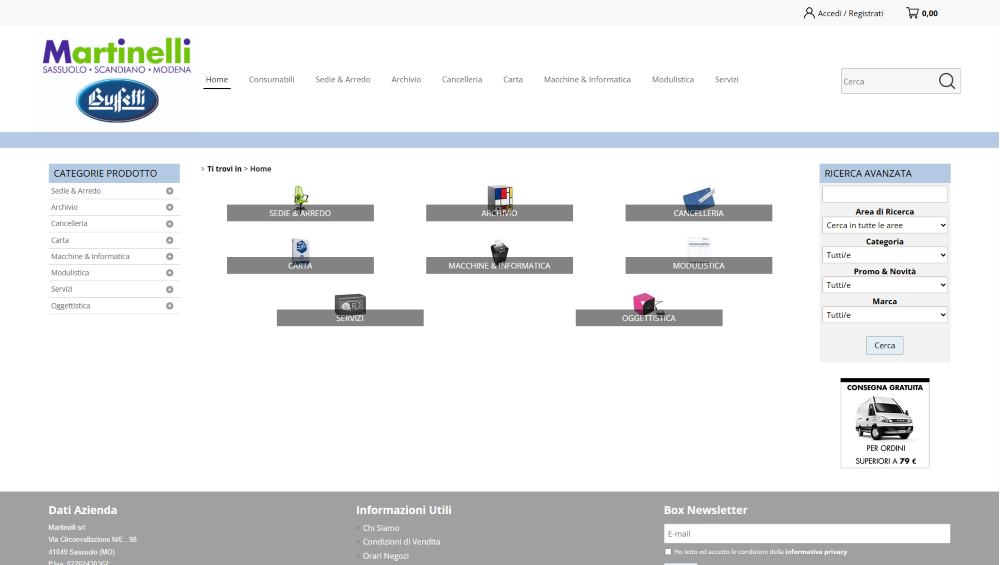Click the newsletter E-mail input field
This screenshot has width=1000, height=565.
806,534
